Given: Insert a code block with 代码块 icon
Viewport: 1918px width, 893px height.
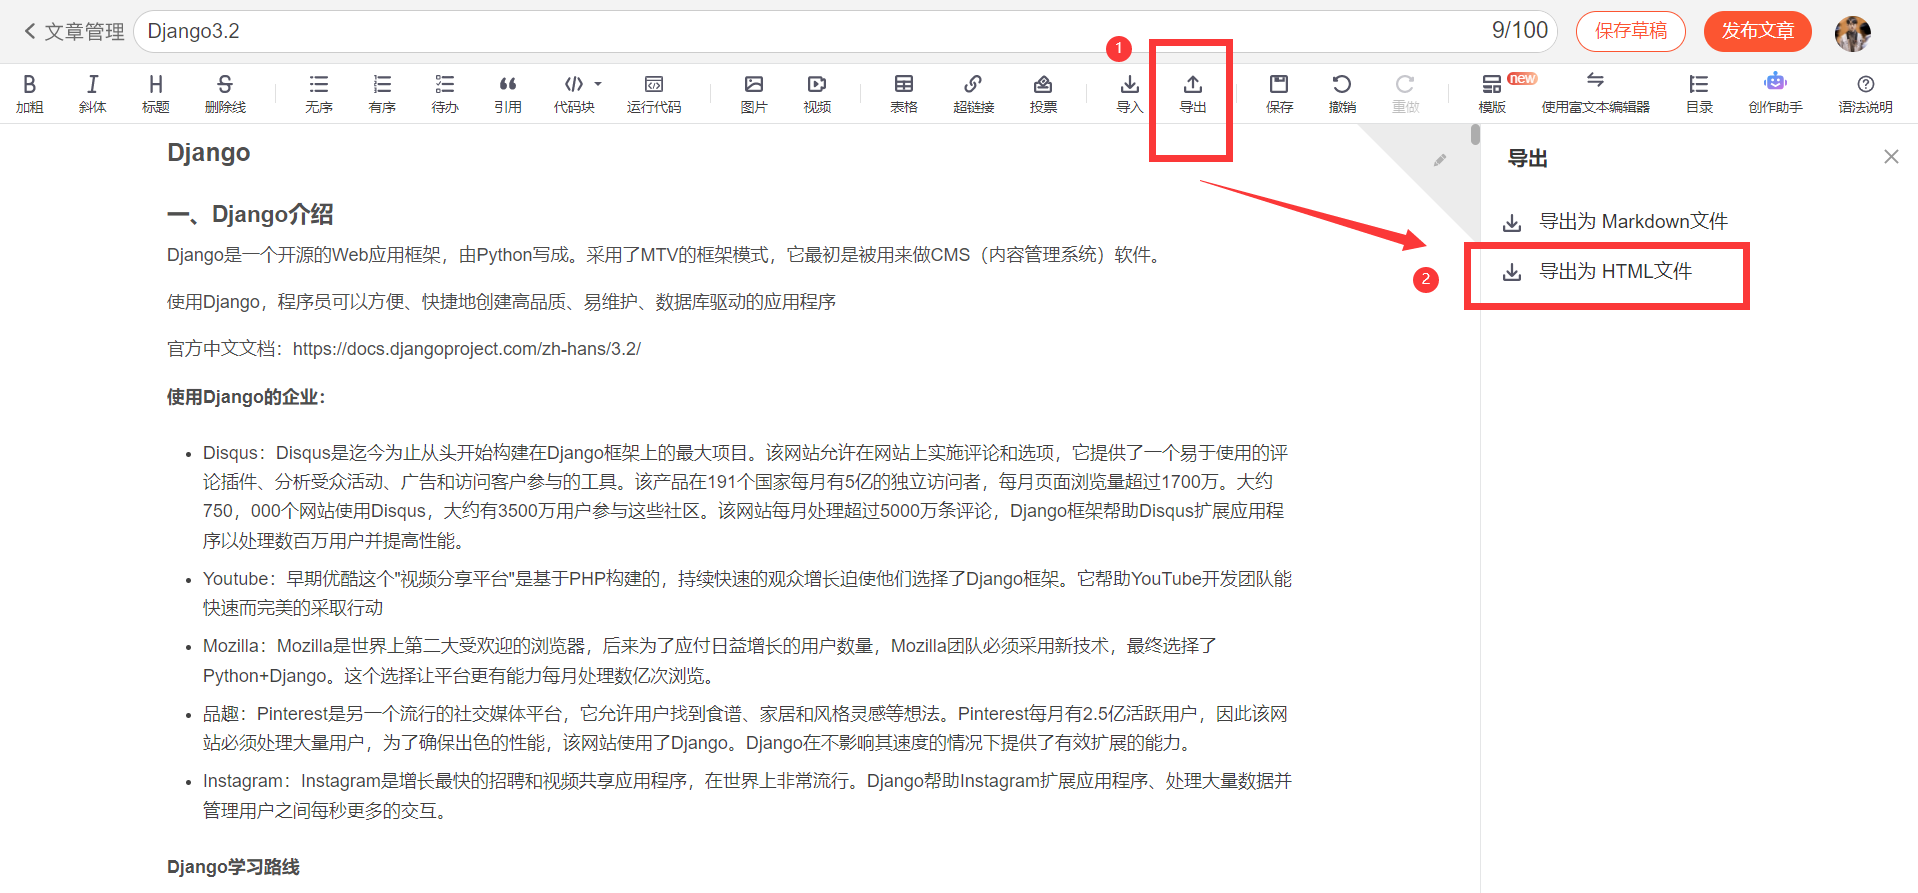Looking at the screenshot, I should [x=574, y=93].
